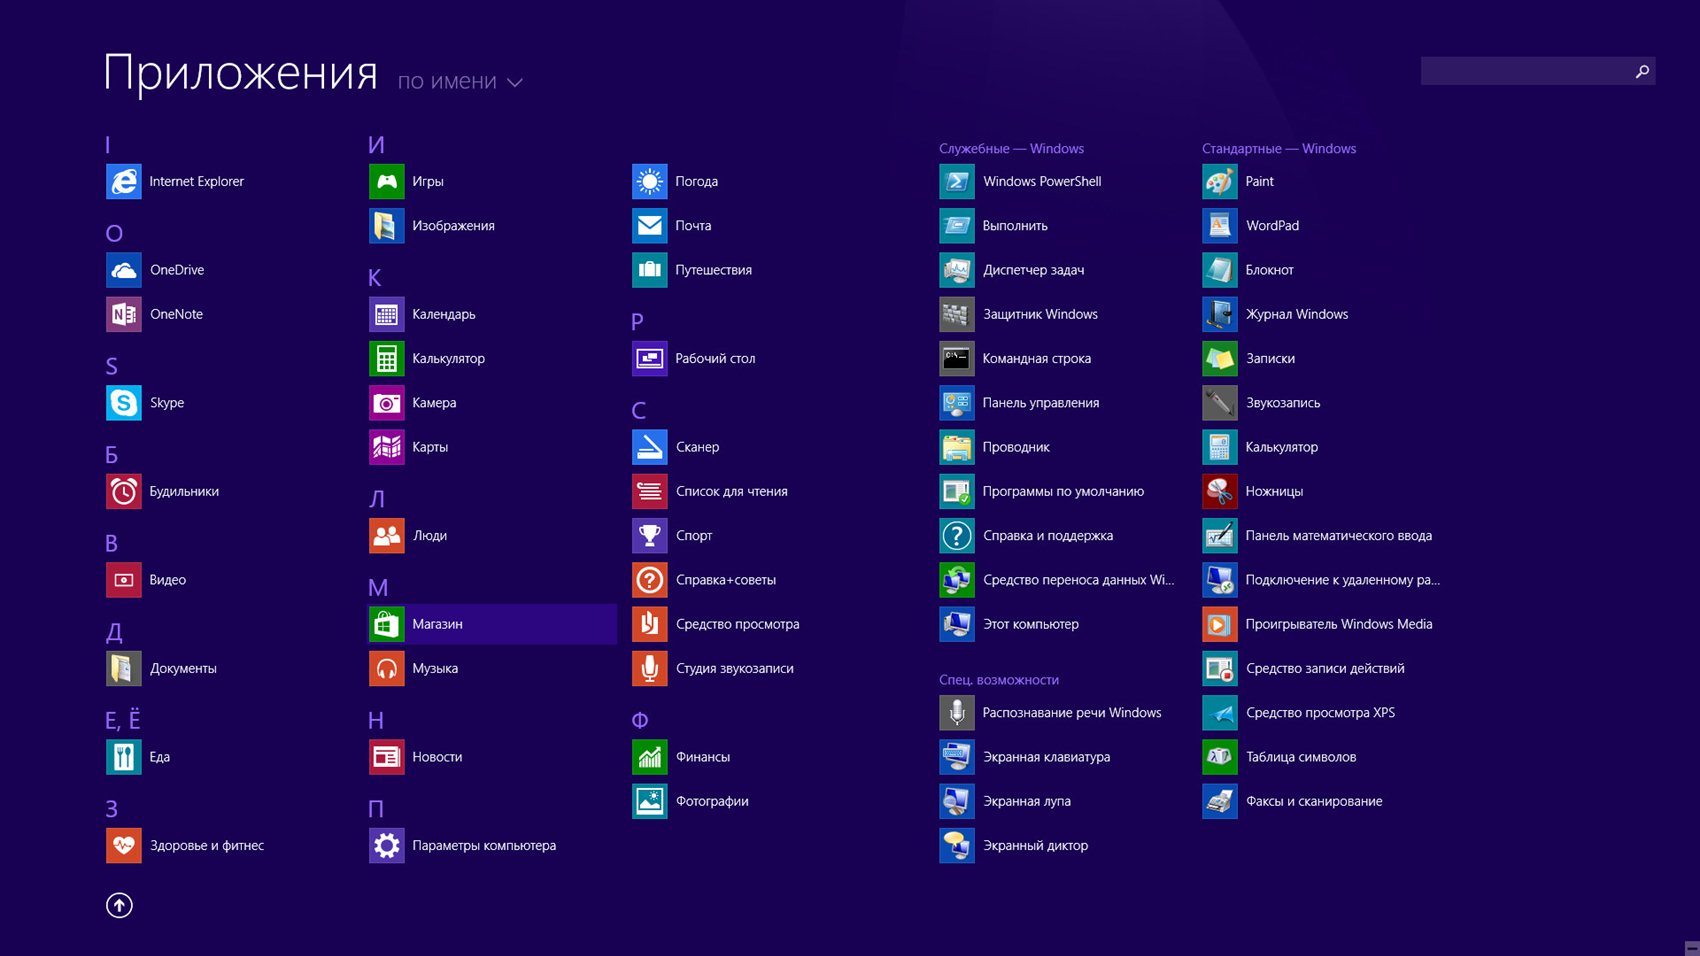Click the Стандартные — Windows group header
Viewport: 1700px width, 956px height.
click(x=1279, y=148)
